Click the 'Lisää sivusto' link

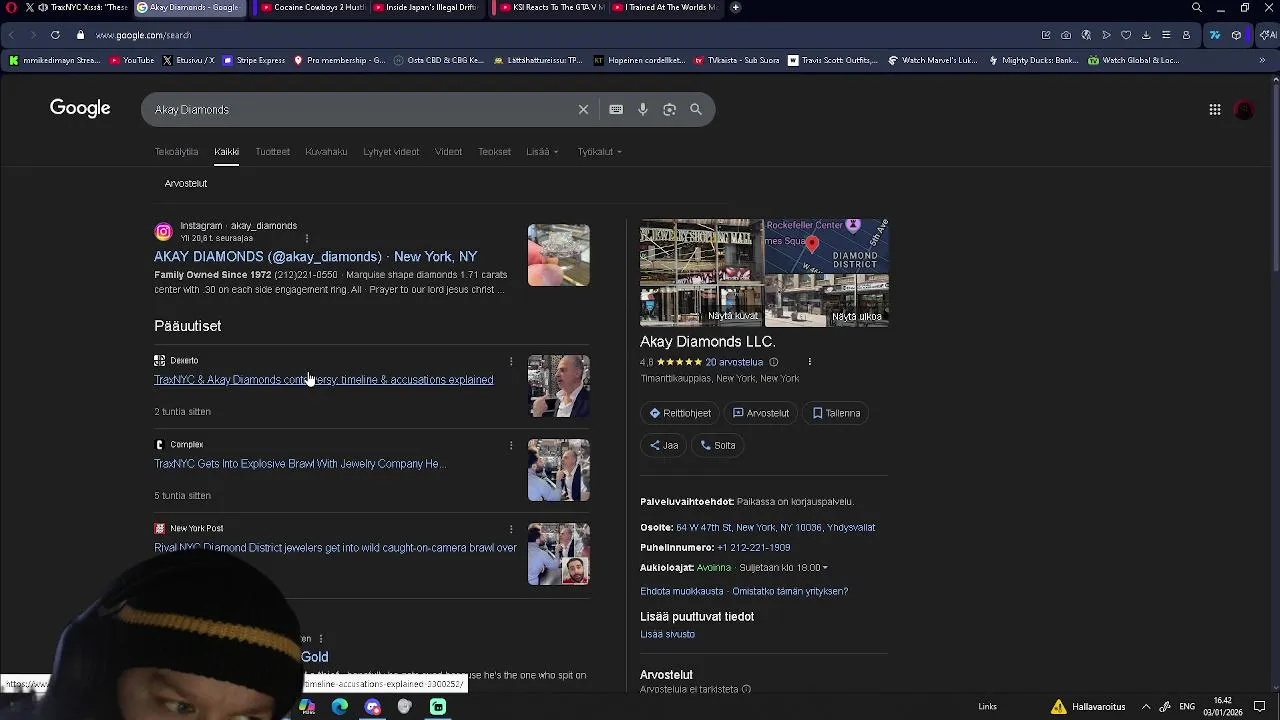point(667,634)
